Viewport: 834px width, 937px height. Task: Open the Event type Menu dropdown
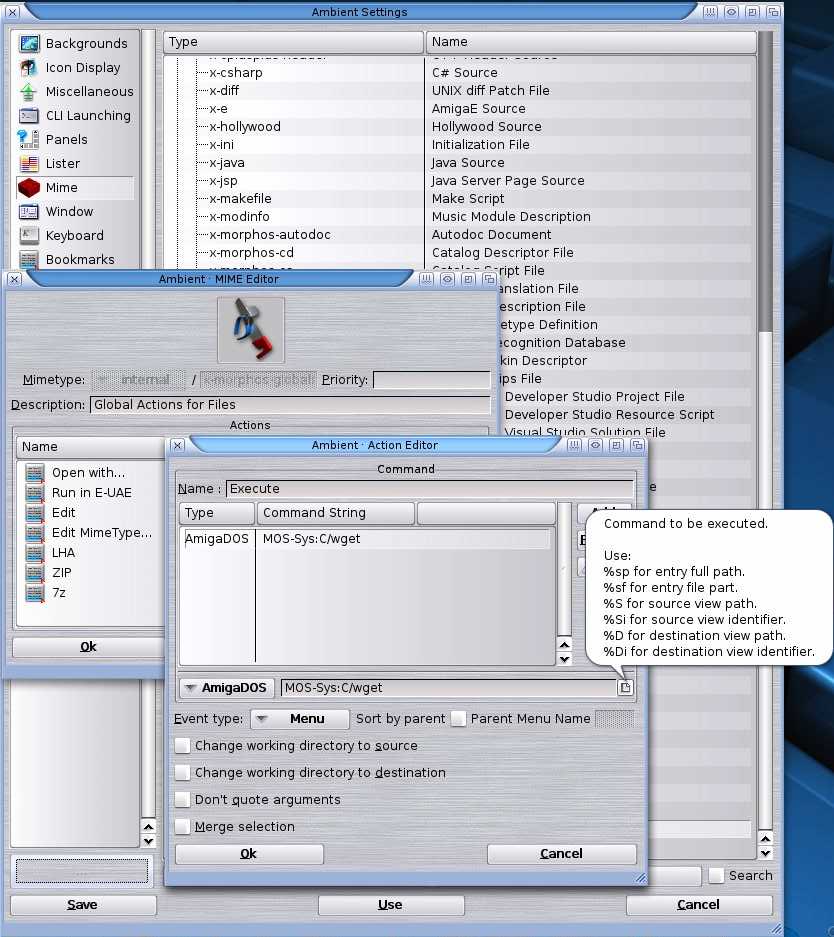pyautogui.click(x=299, y=719)
